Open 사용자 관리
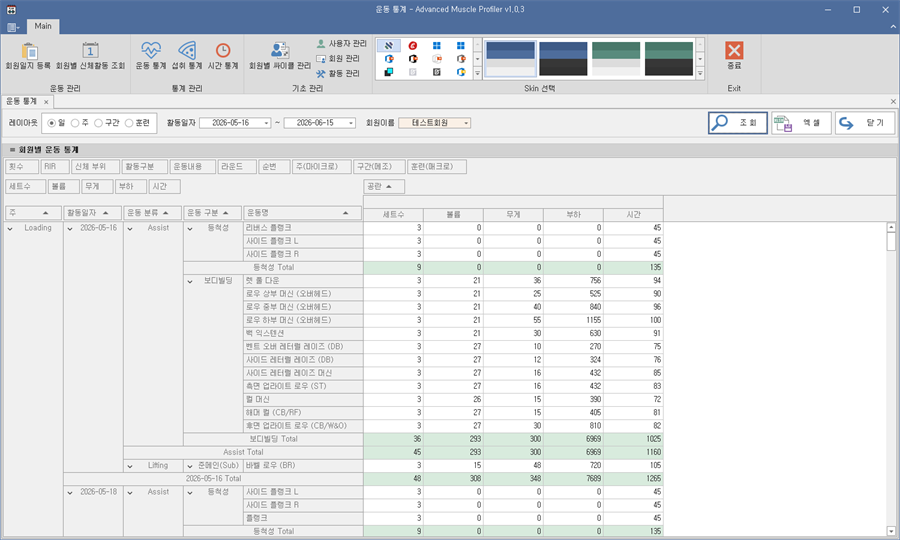 pos(341,44)
